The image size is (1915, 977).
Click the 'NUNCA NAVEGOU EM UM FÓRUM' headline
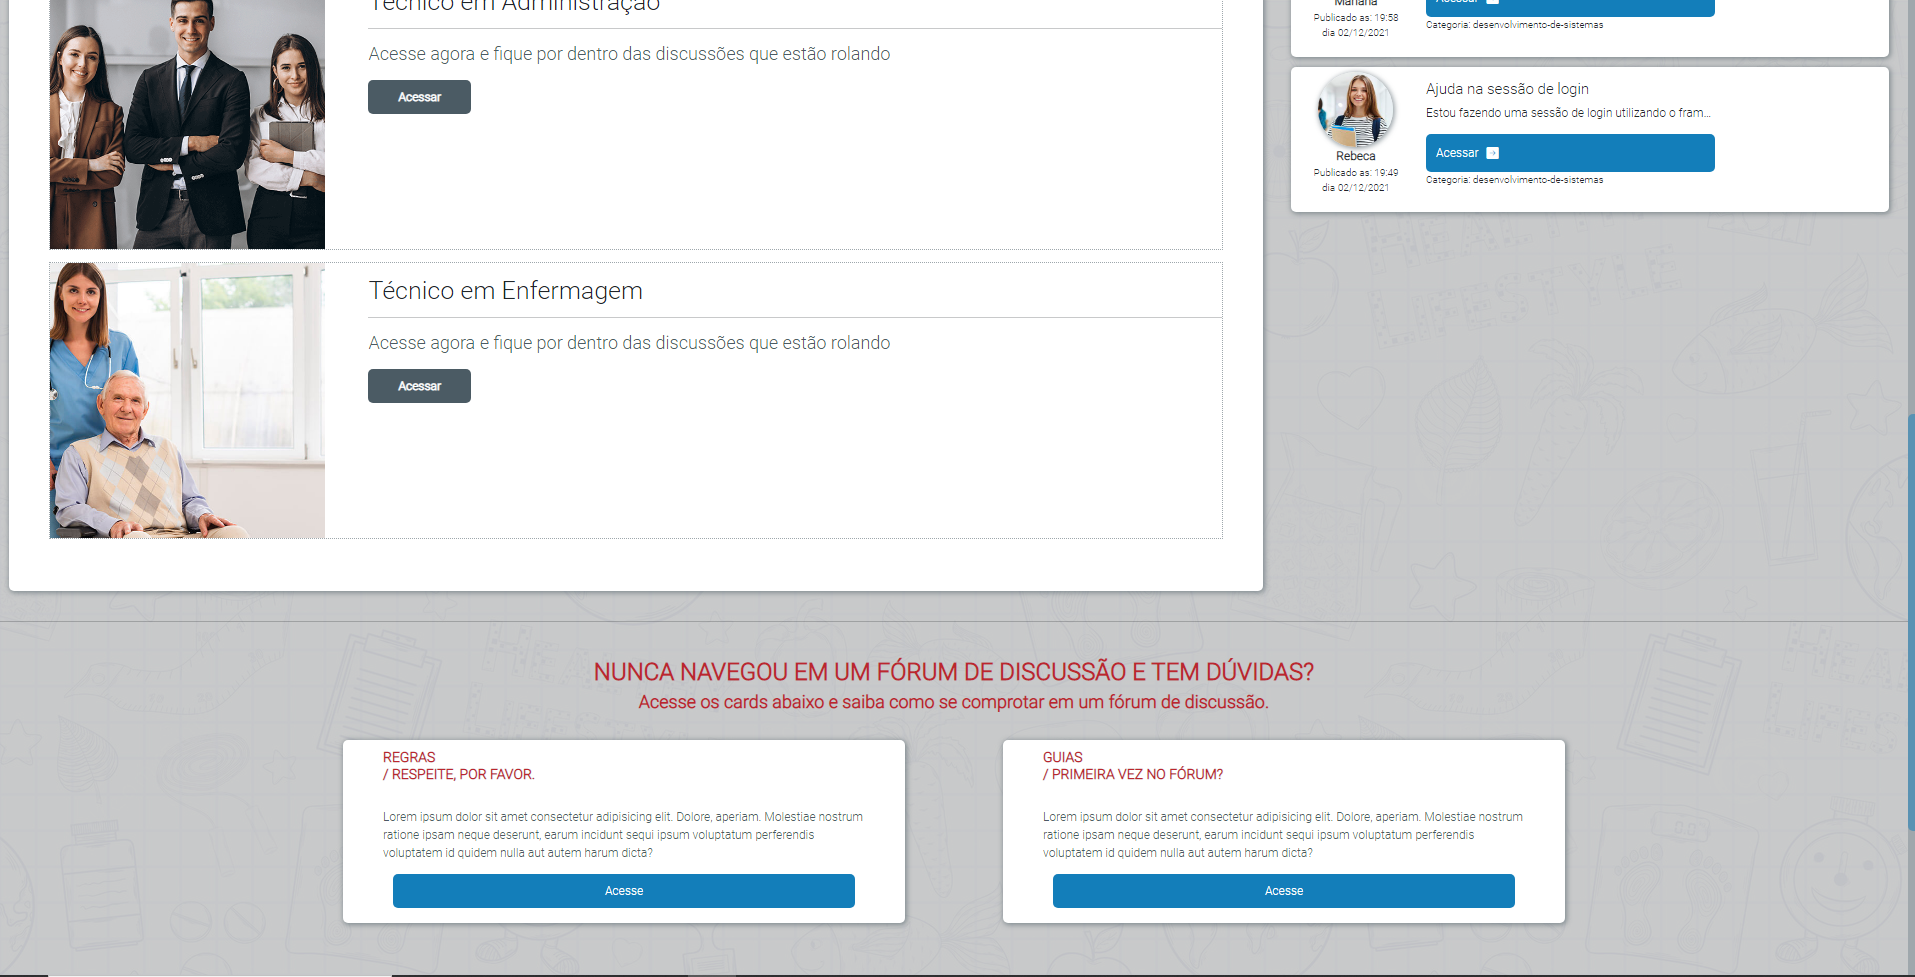(954, 672)
